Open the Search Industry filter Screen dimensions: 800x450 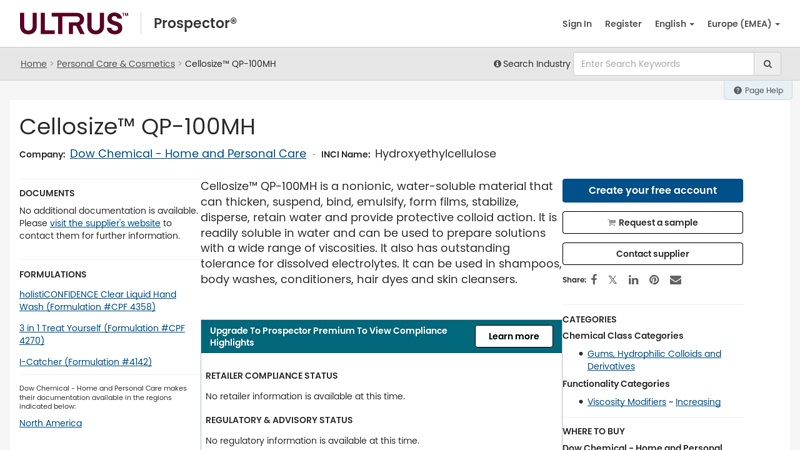pos(532,64)
